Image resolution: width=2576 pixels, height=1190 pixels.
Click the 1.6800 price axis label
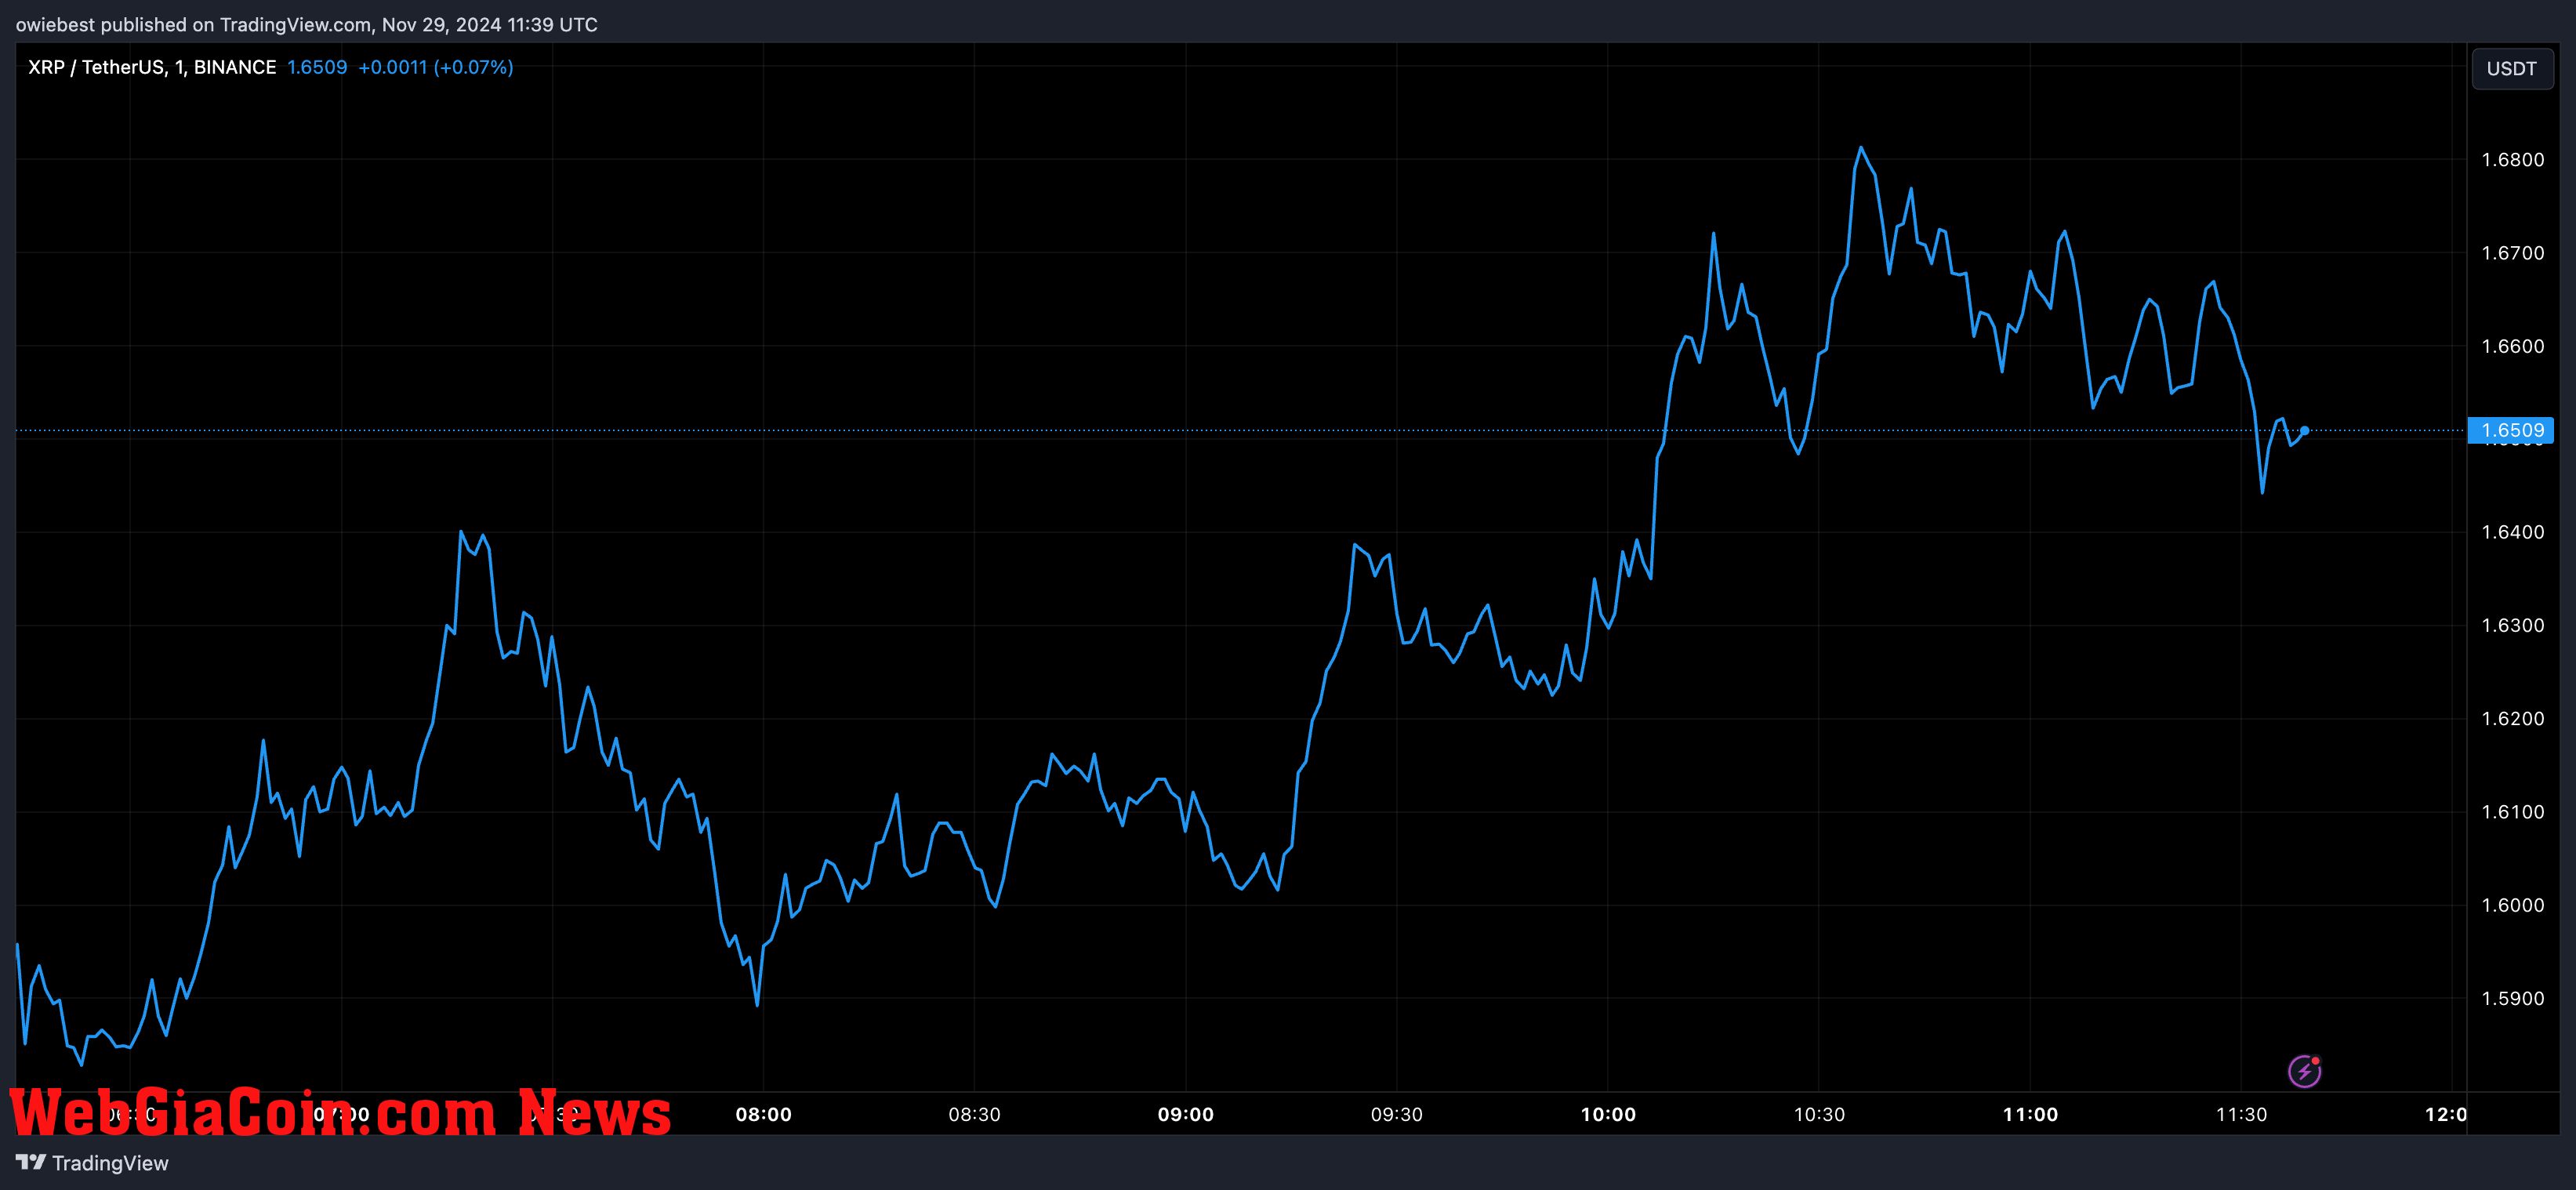click(x=2512, y=160)
